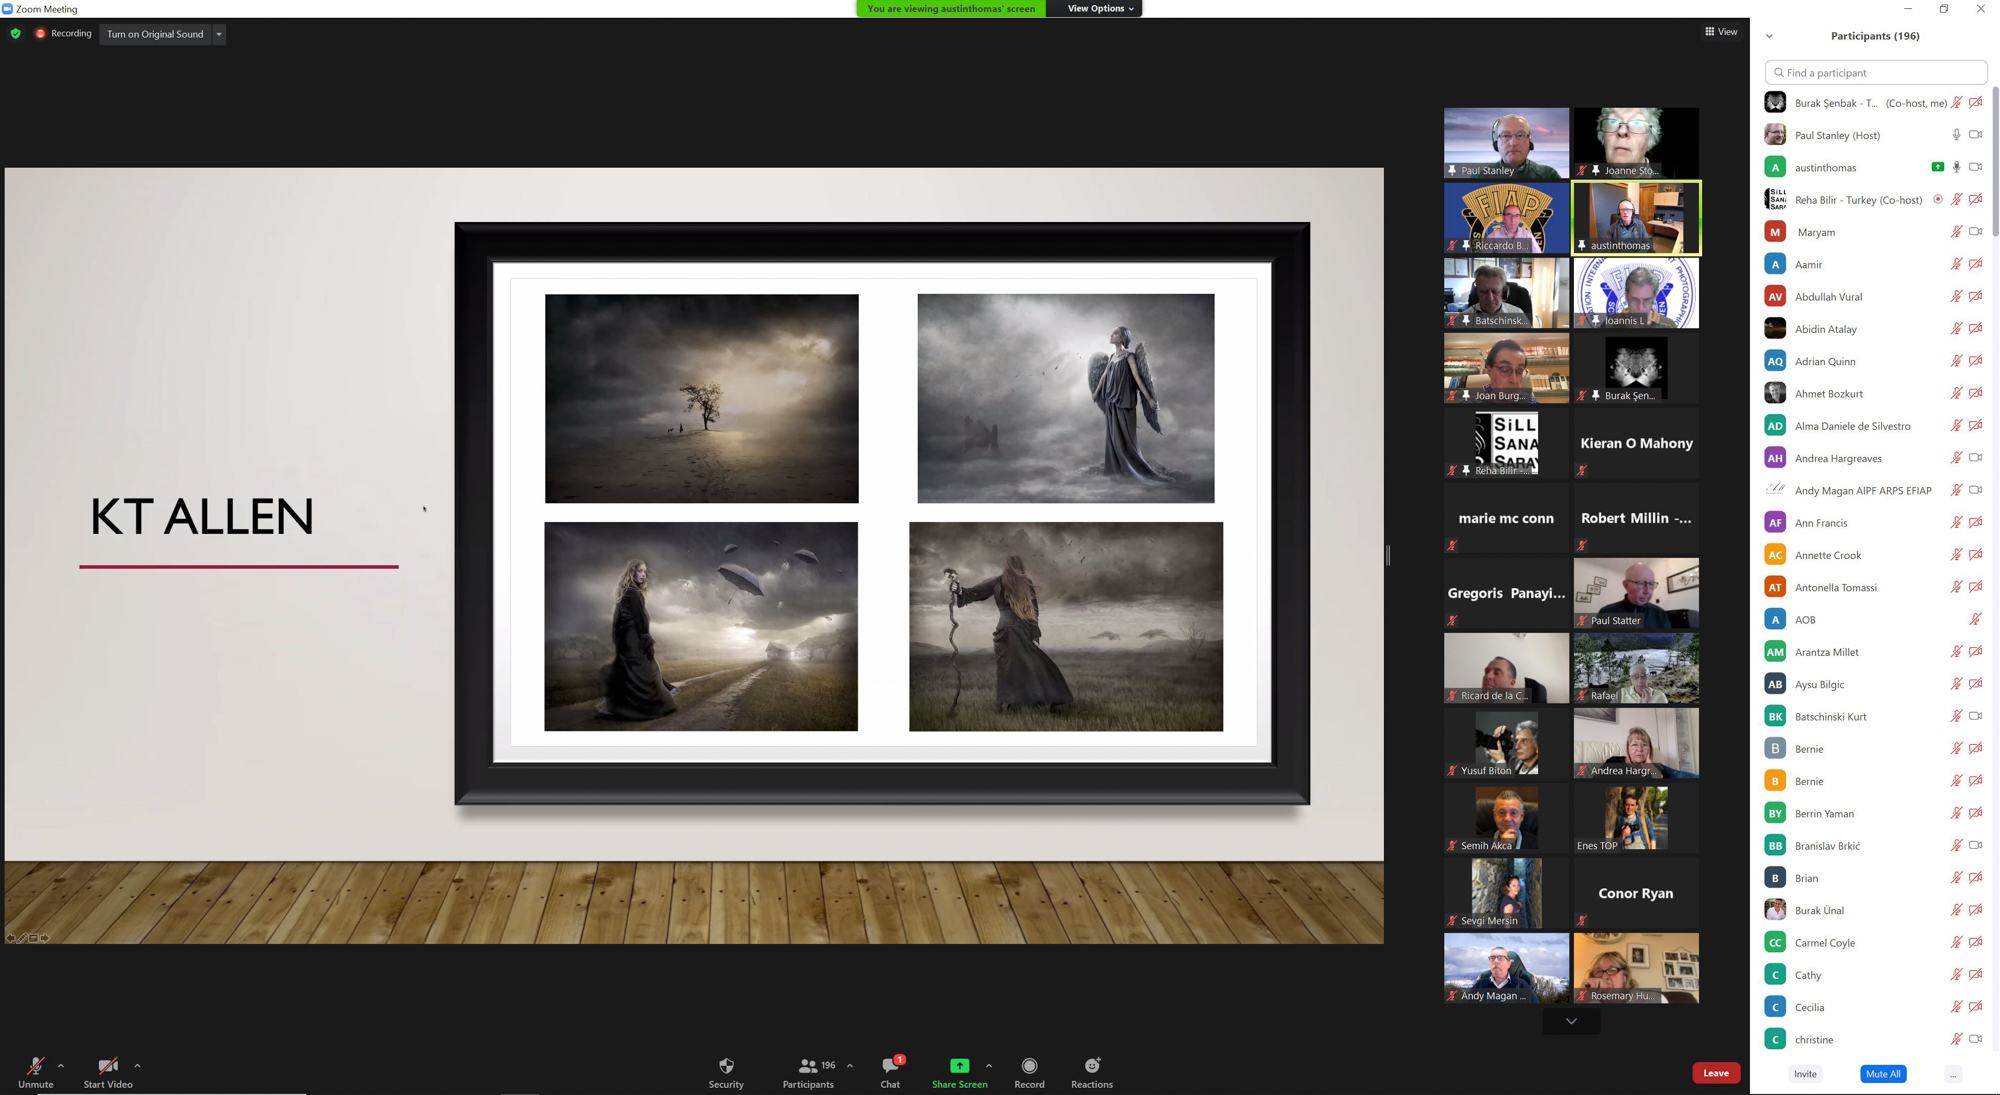Click Burak Şenbak's avatar in the participants list

click(x=1775, y=102)
